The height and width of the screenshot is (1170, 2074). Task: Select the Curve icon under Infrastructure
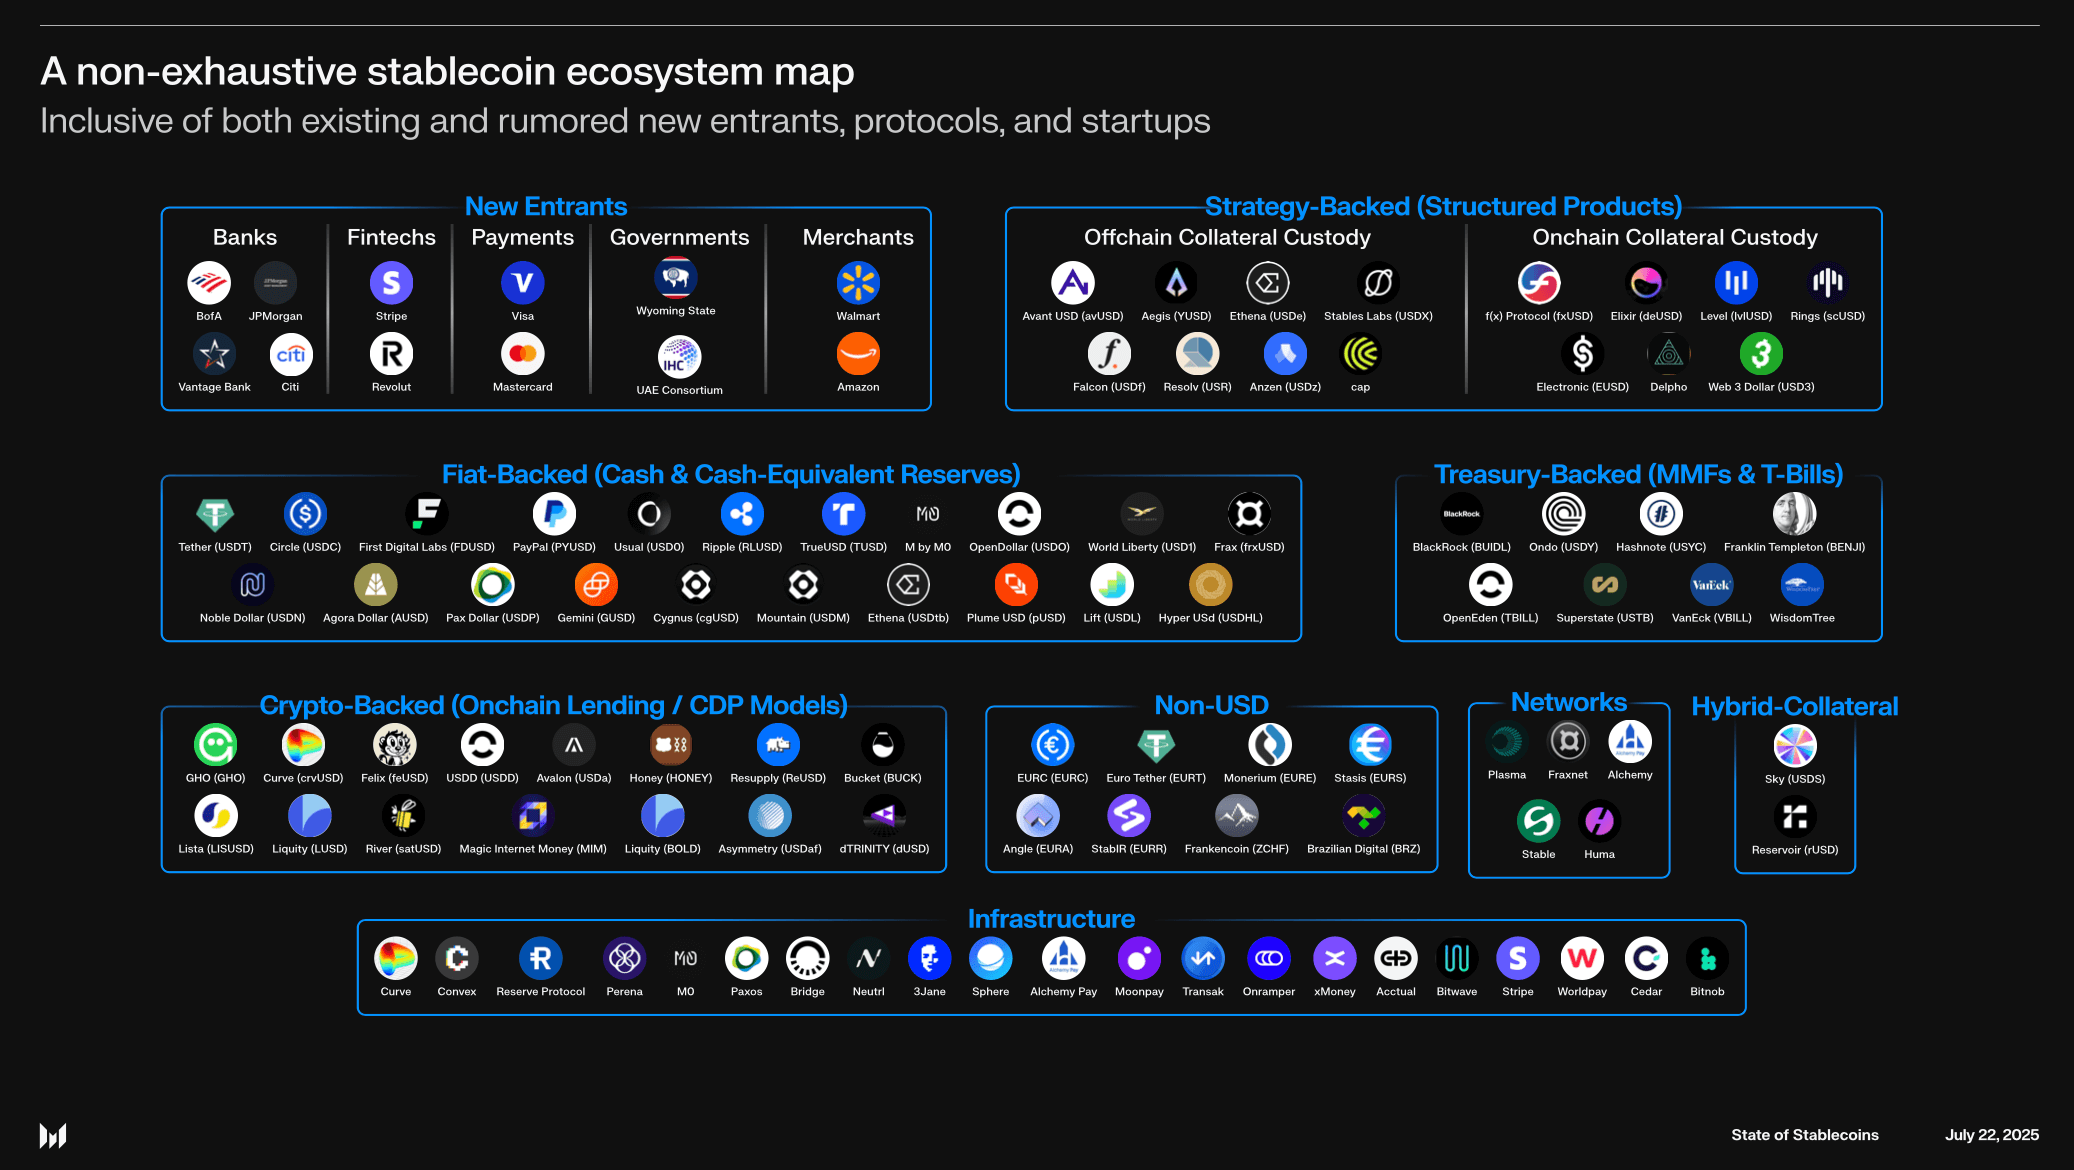coord(395,958)
